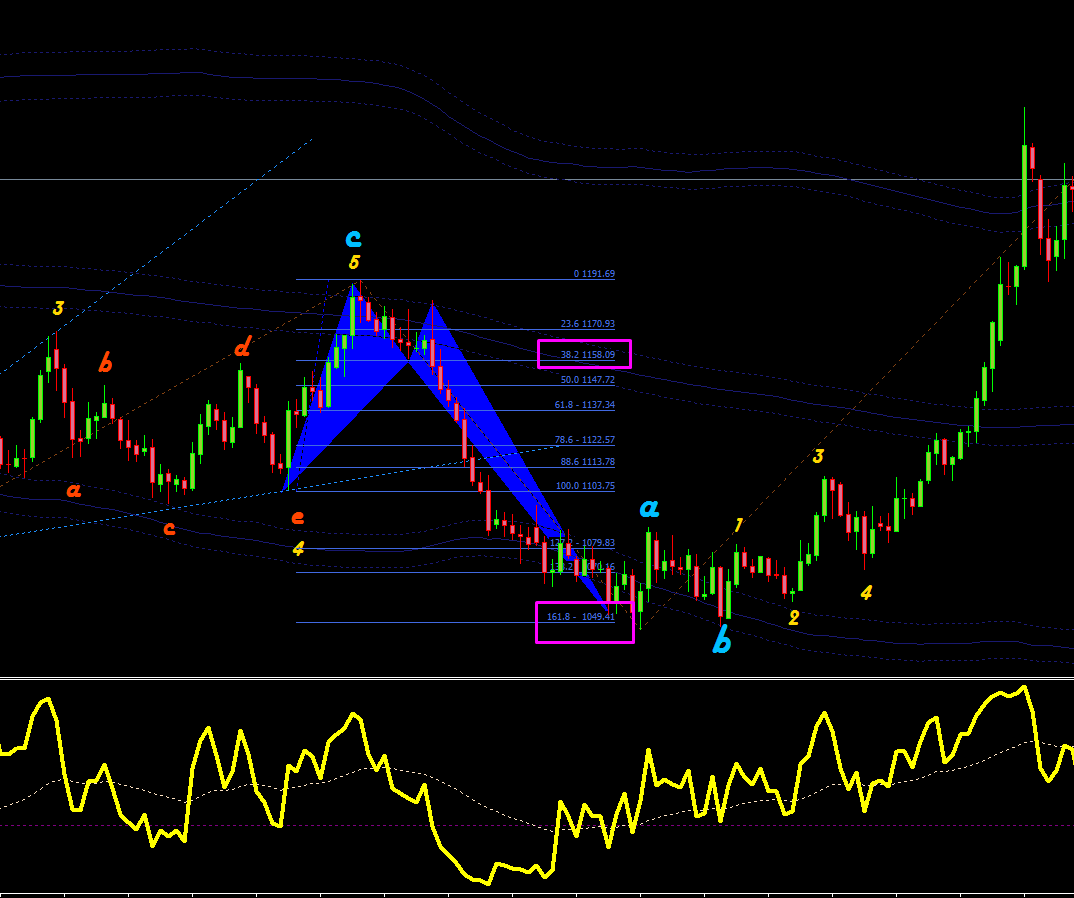Screen dimensions: 1074x898
Task: Select the Fibonacci label 0 1191.69
Action: 594,274
